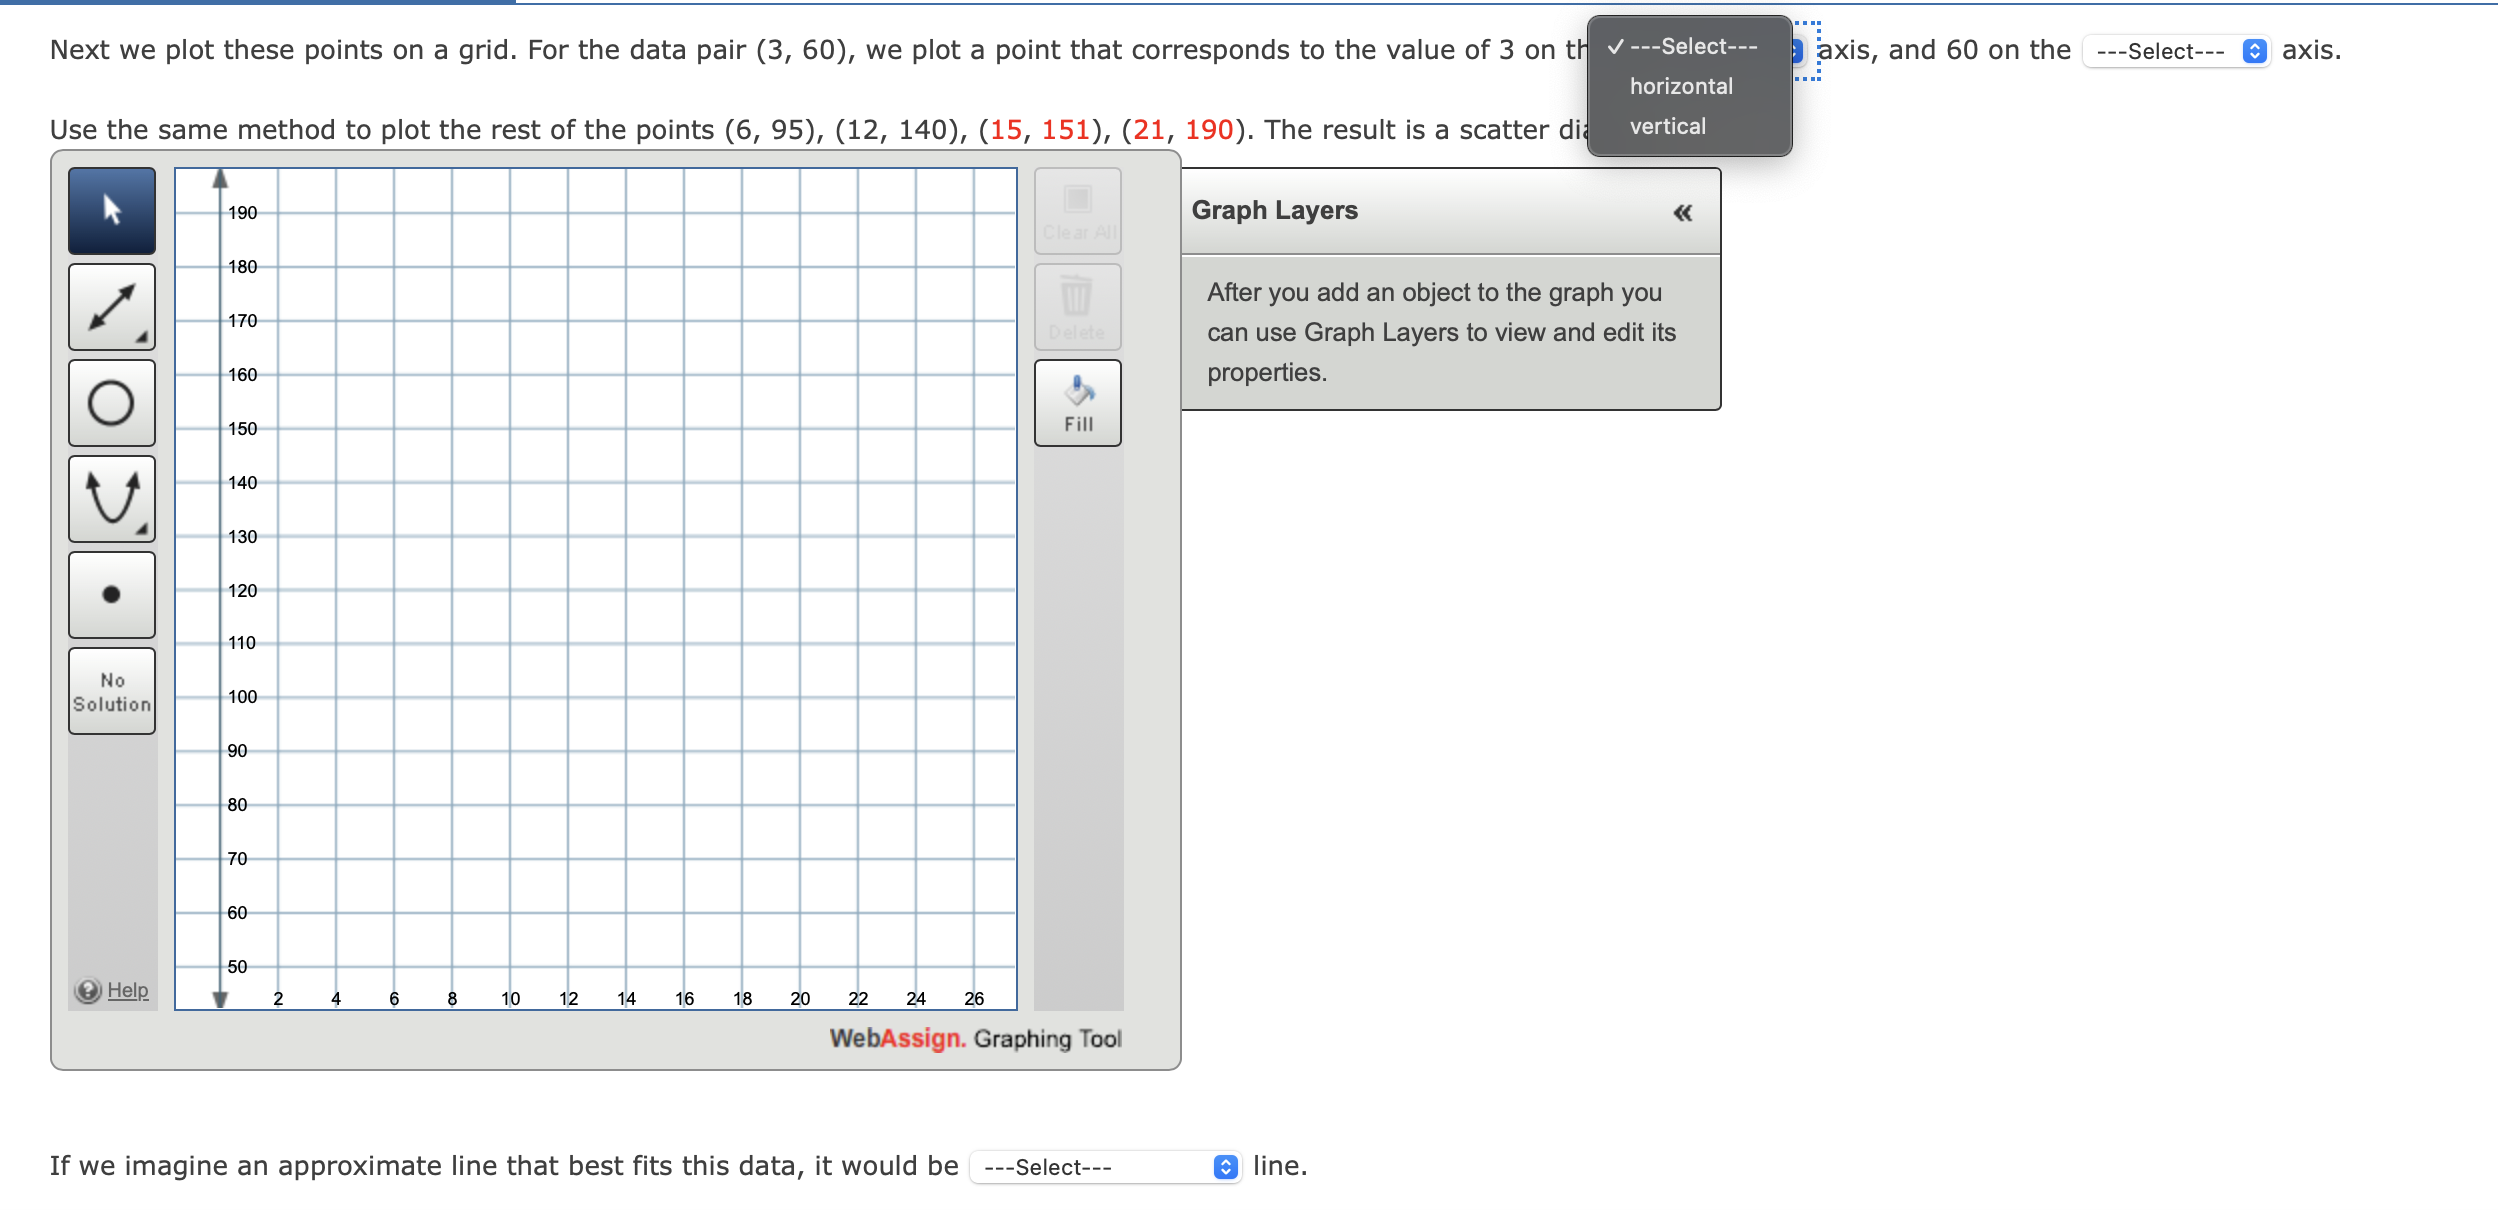Select the circle drawing tool

pyautogui.click(x=111, y=403)
